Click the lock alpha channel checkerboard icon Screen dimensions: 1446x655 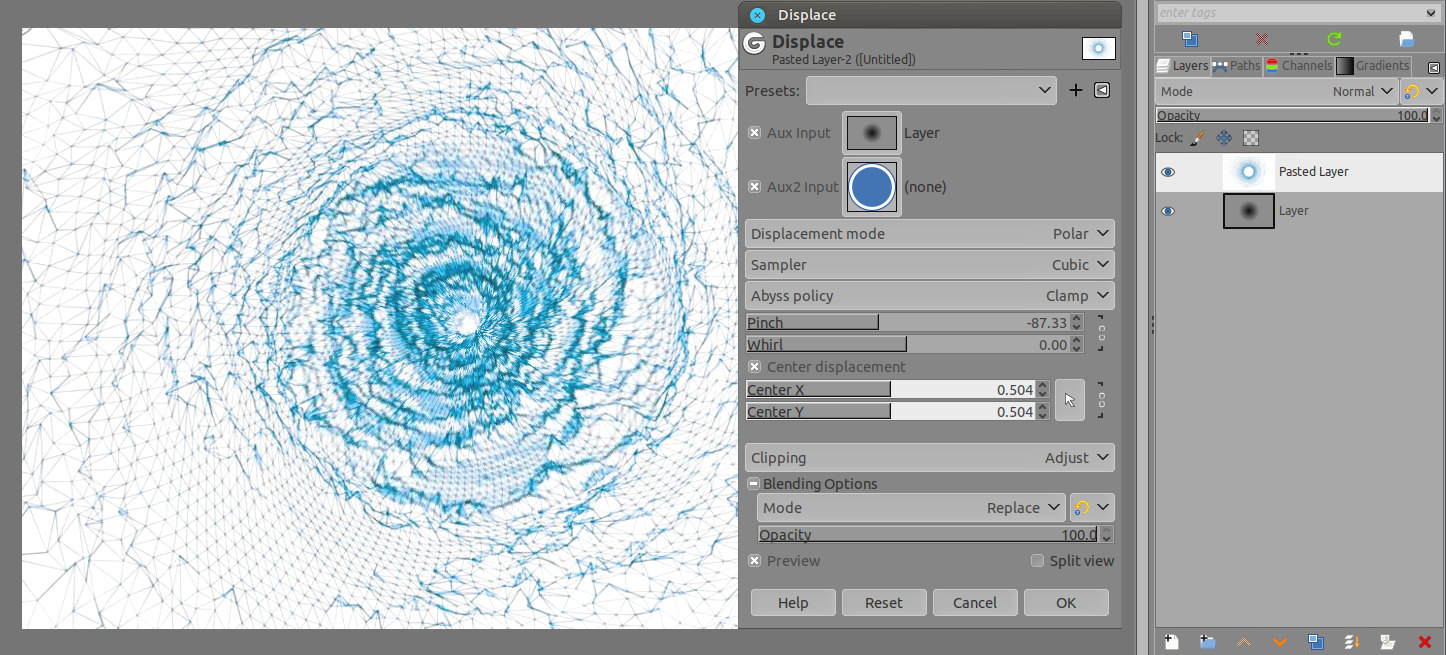pos(1250,138)
